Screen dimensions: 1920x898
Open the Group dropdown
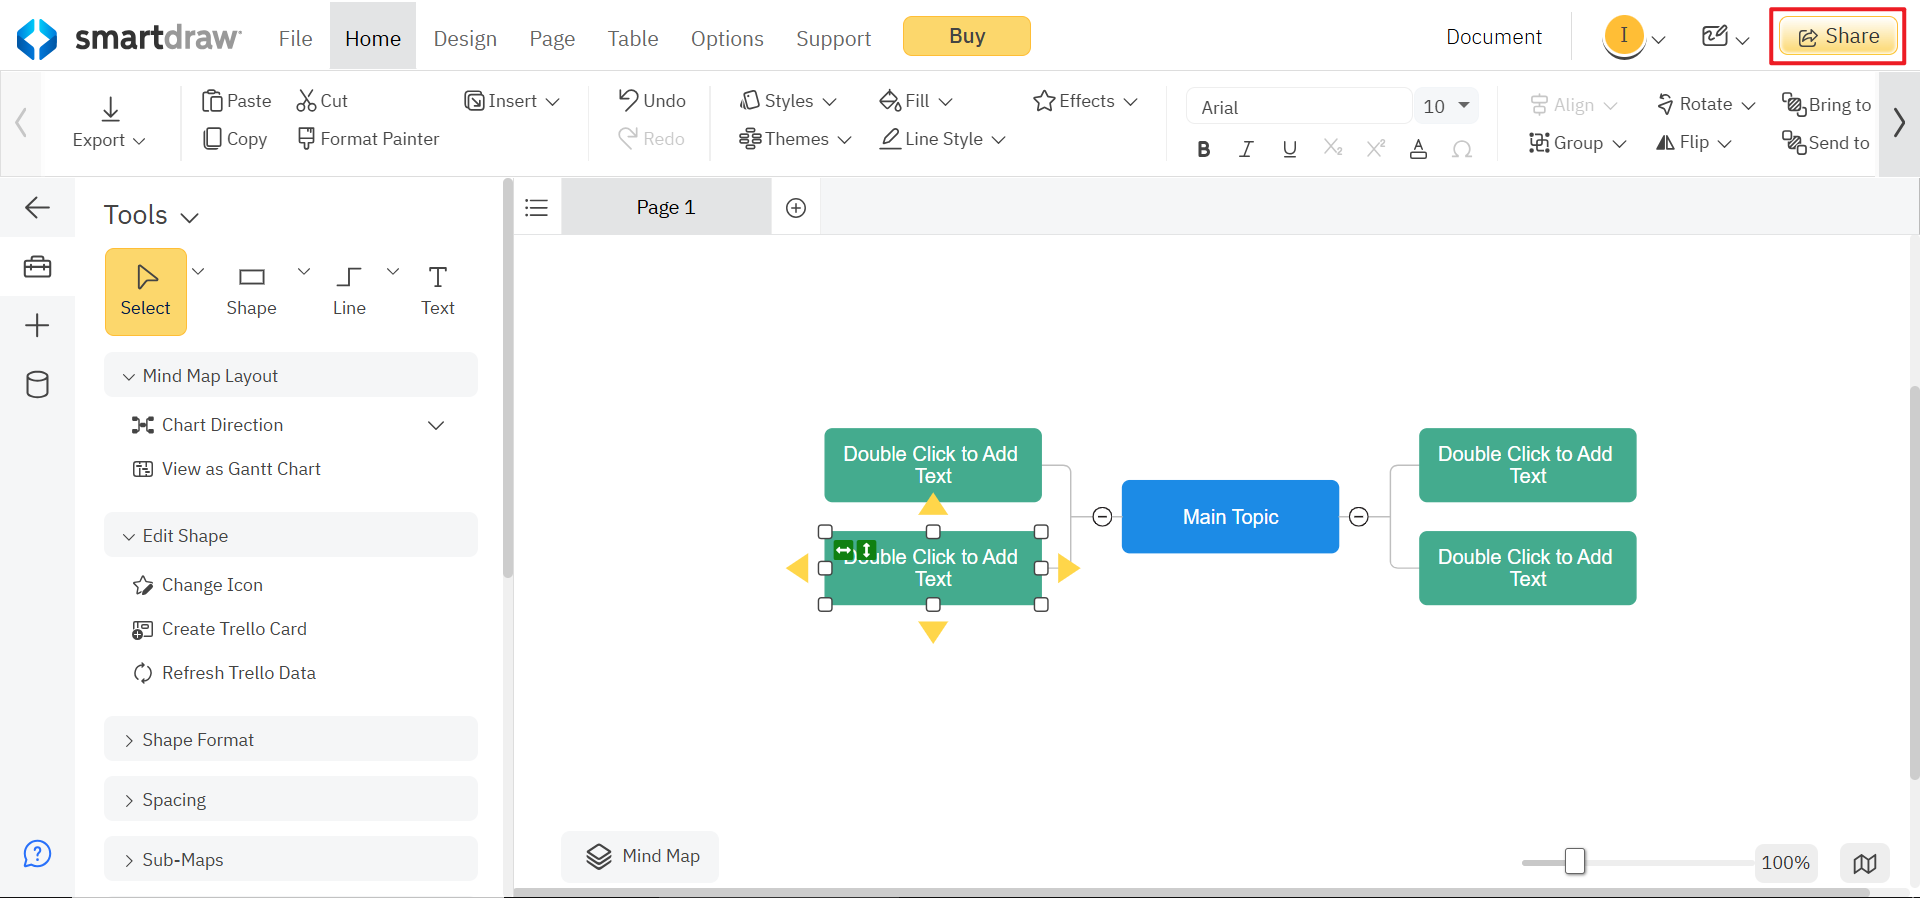[1578, 143]
